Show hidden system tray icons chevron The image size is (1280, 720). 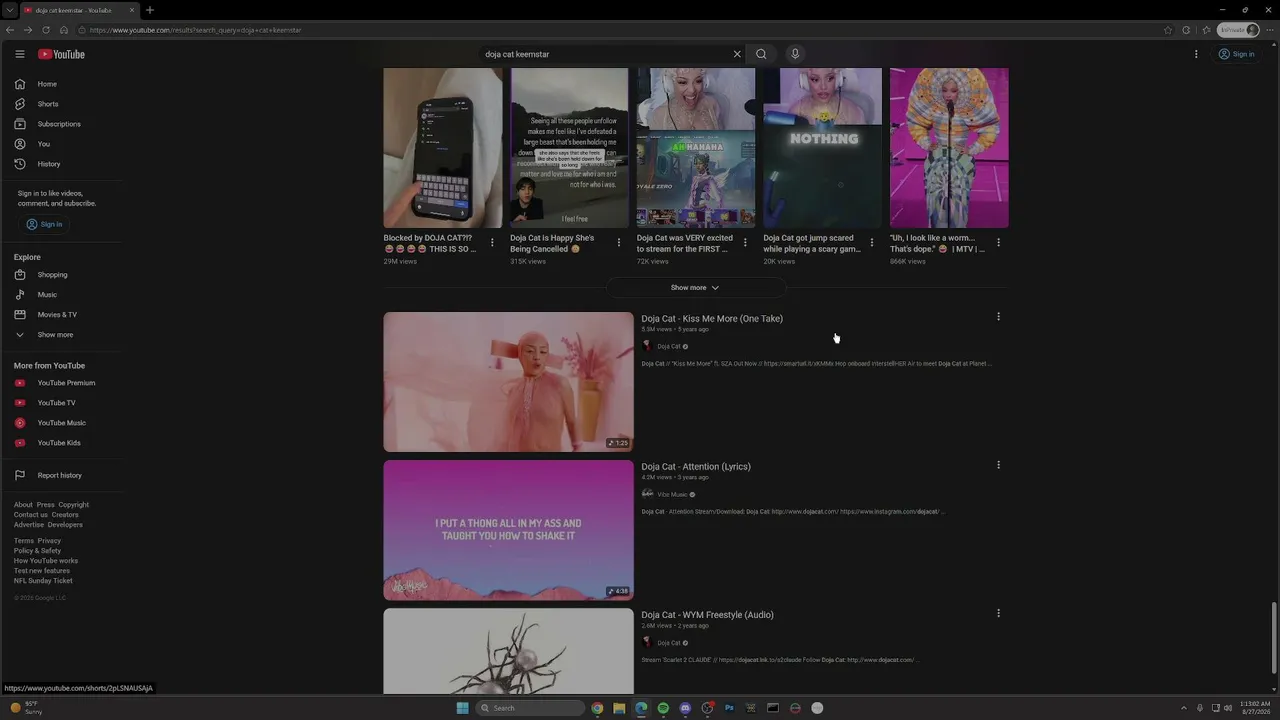pos(1184,708)
